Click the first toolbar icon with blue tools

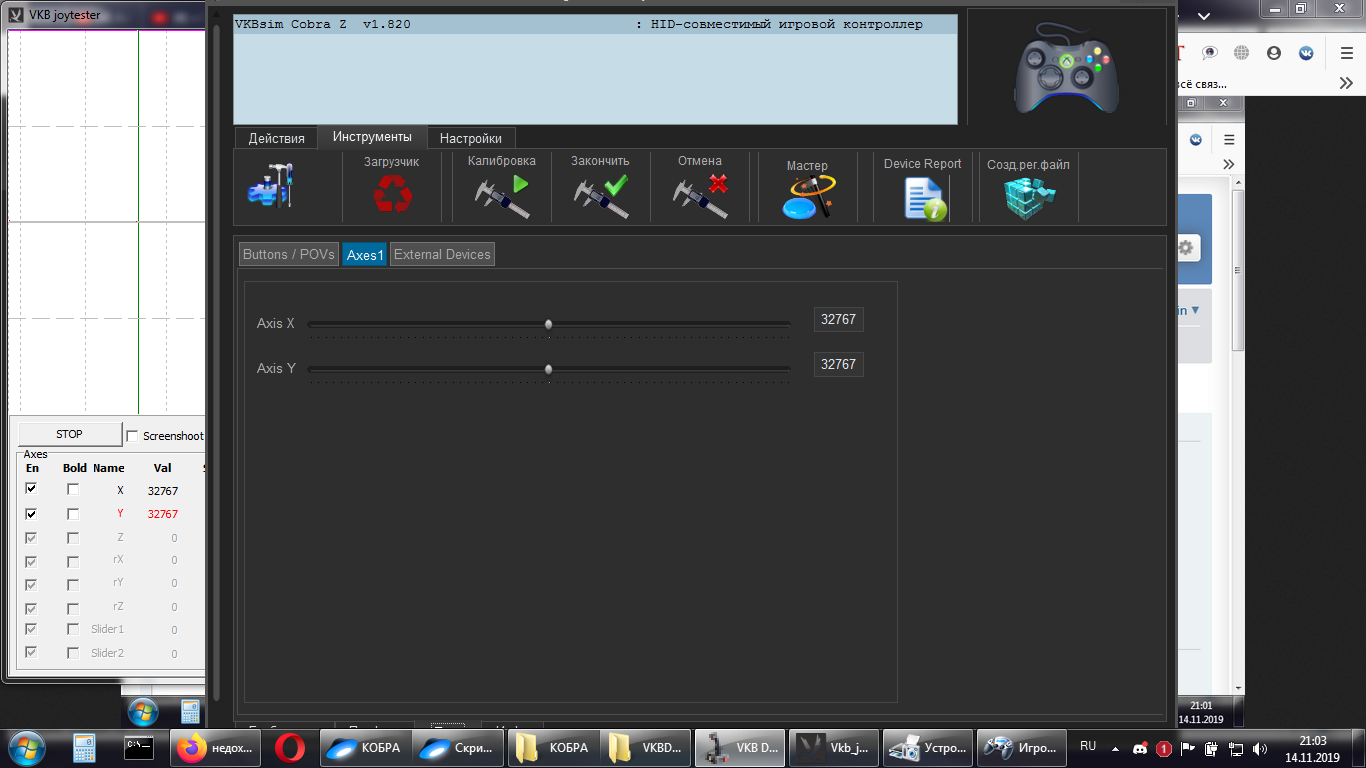(x=270, y=186)
